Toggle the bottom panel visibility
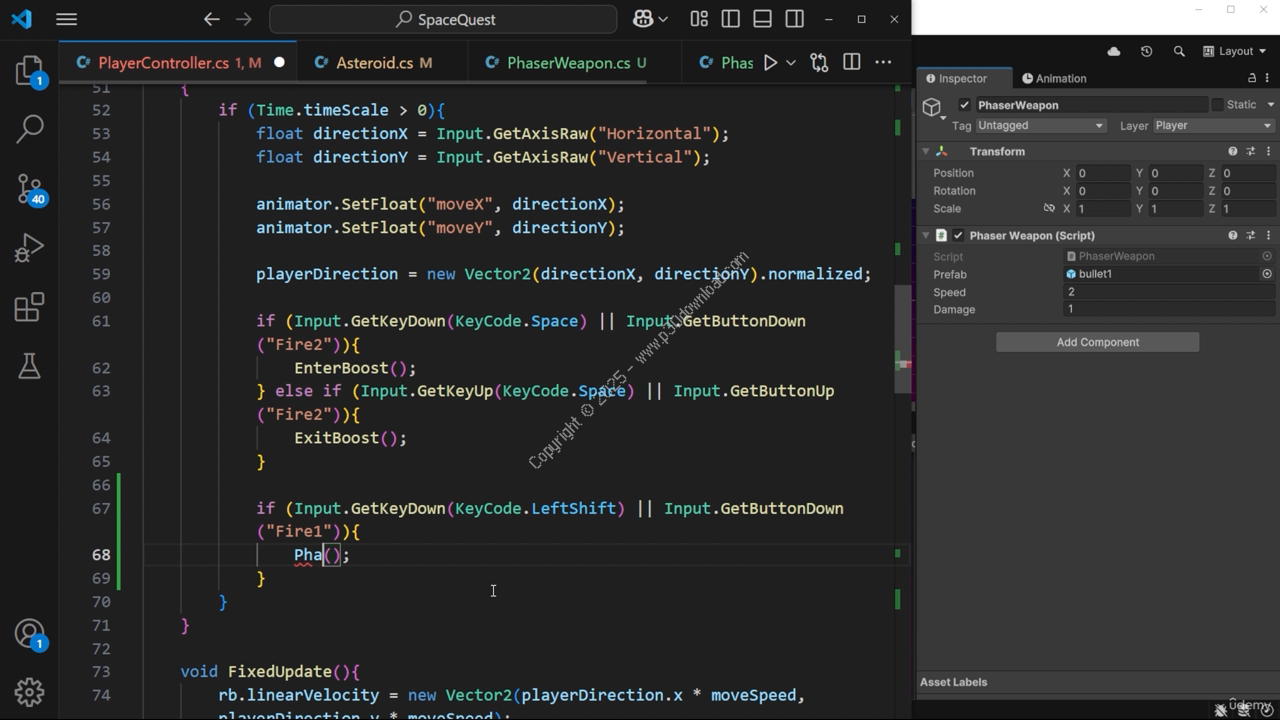Image resolution: width=1280 pixels, height=720 pixels. [763, 19]
